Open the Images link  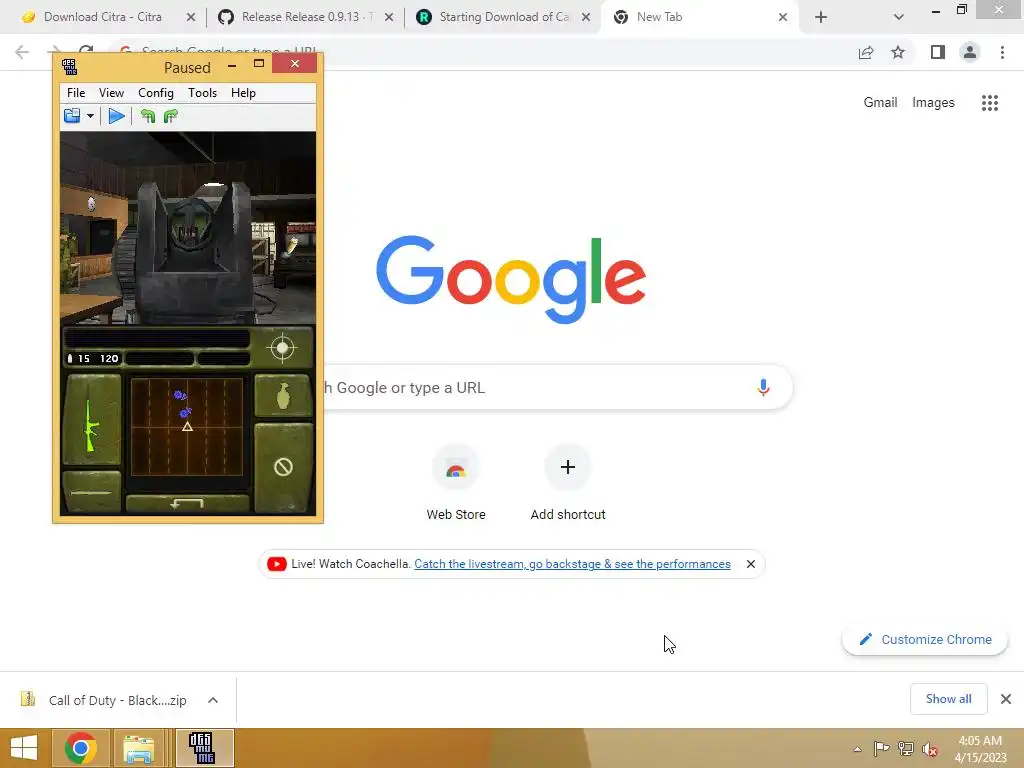coord(933,103)
